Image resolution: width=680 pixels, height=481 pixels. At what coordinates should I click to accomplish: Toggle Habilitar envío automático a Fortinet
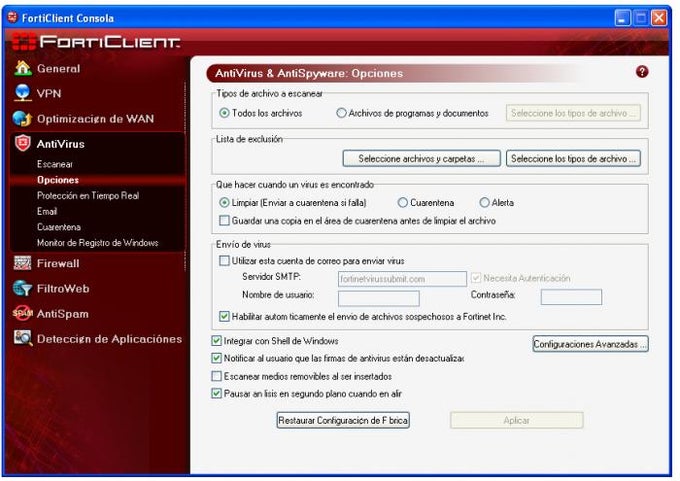point(224,316)
